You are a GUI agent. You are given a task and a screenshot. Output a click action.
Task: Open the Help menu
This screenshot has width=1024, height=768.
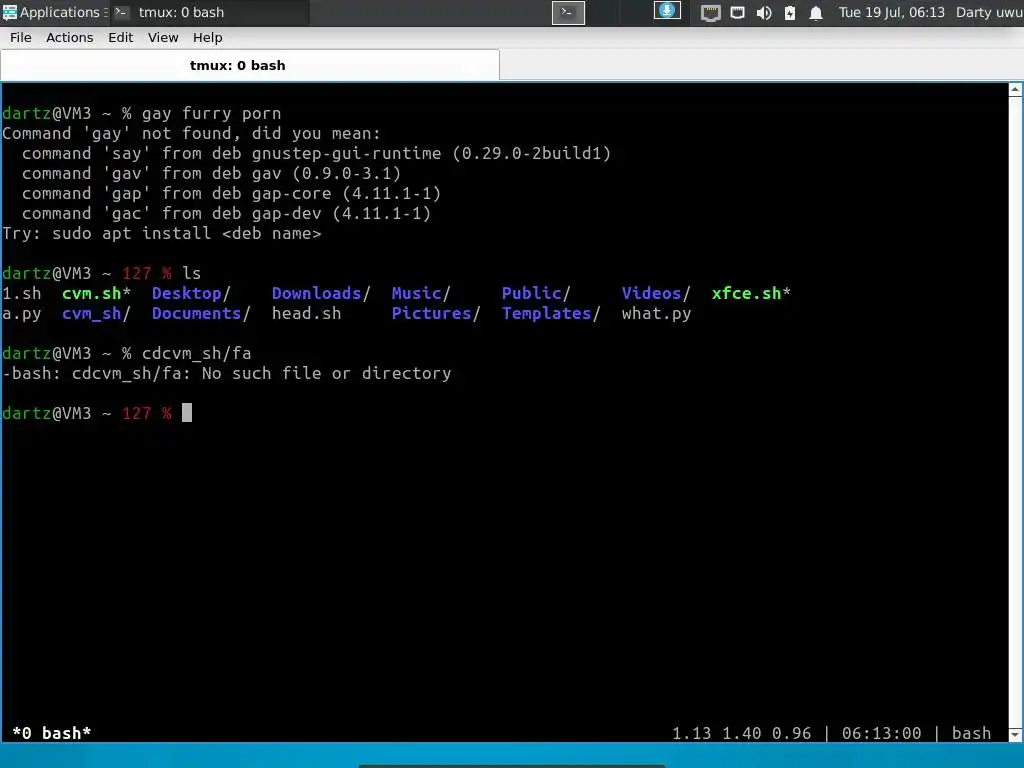(208, 37)
